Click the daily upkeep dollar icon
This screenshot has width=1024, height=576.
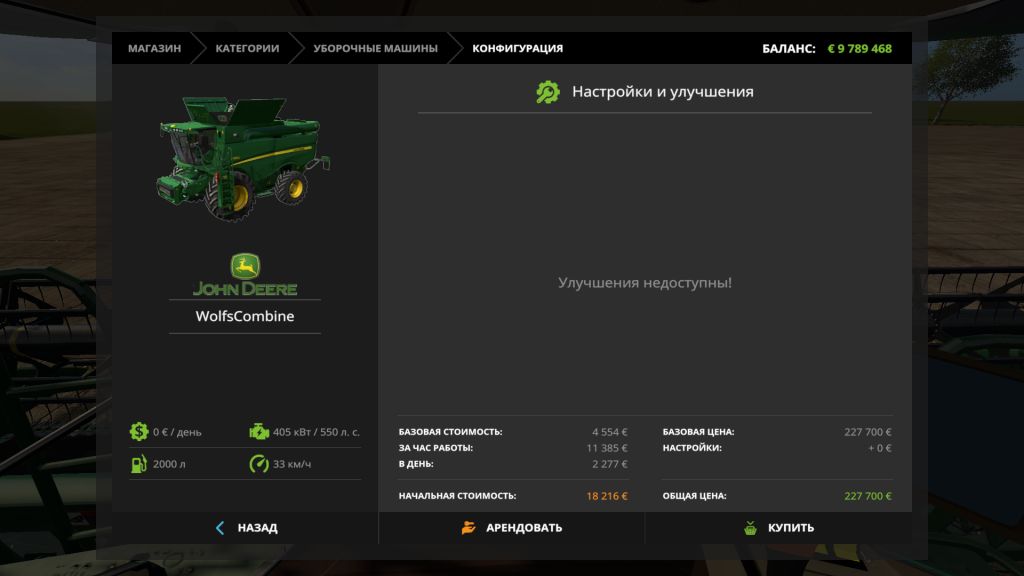click(x=139, y=432)
